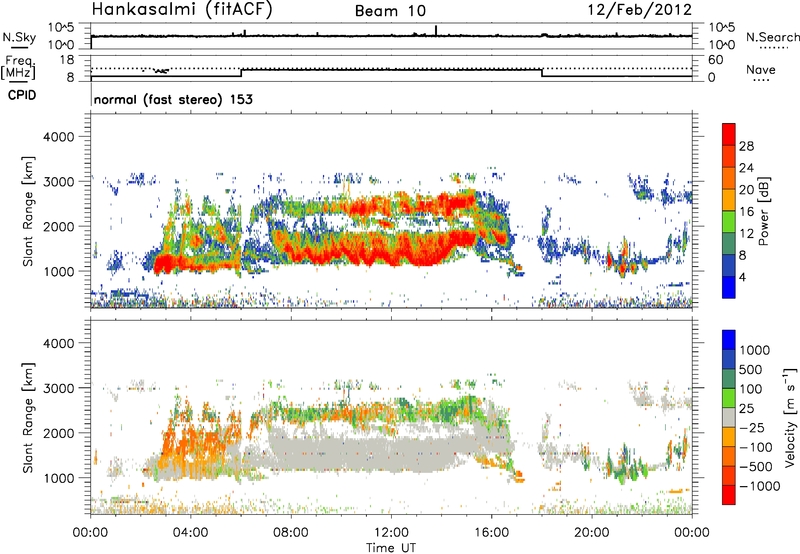Click the 'Beam 10' label
Screen dimensions: 800x554
point(390,11)
